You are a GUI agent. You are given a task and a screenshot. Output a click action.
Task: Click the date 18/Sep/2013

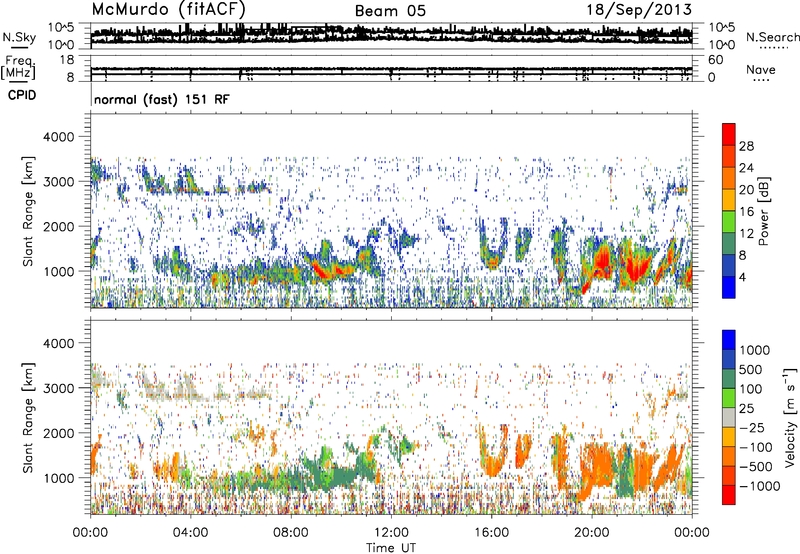point(639,10)
